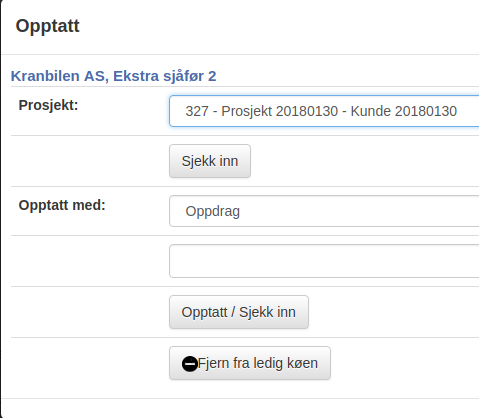The height and width of the screenshot is (418, 479).
Task: Select the 327 - Prosjekt 20180130 value
Action: click(x=262, y=111)
